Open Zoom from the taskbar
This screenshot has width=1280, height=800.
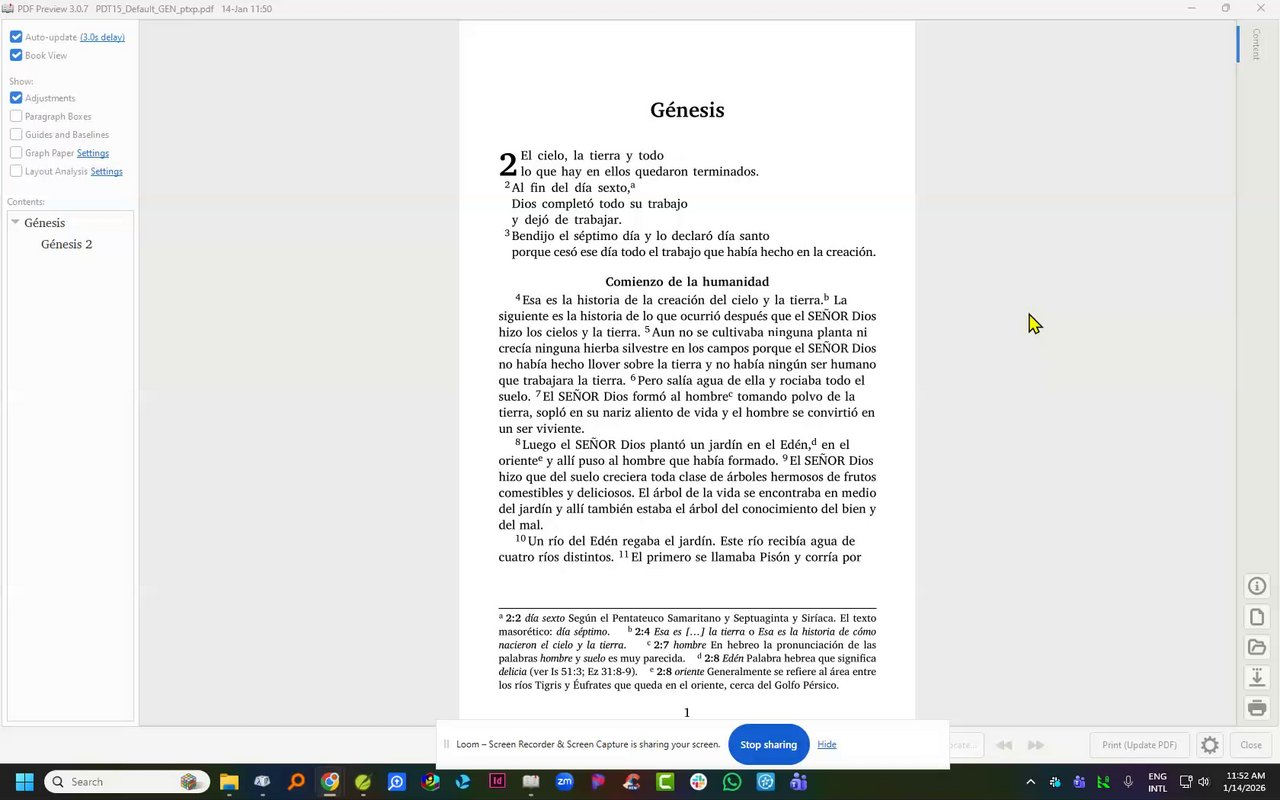(565, 782)
